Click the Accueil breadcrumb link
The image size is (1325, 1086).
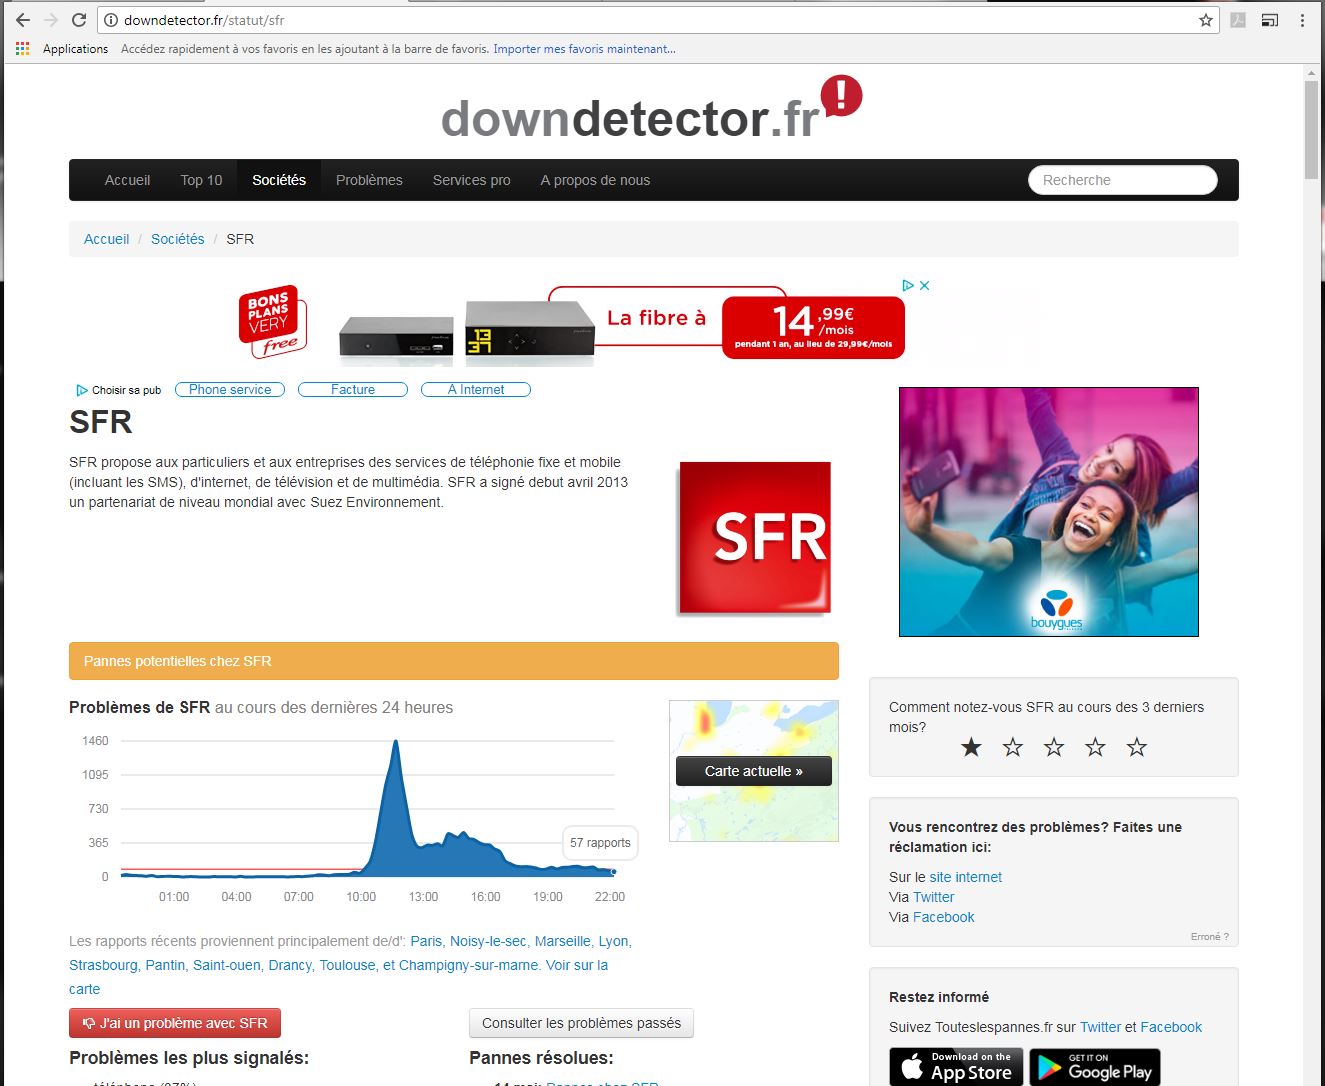106,239
